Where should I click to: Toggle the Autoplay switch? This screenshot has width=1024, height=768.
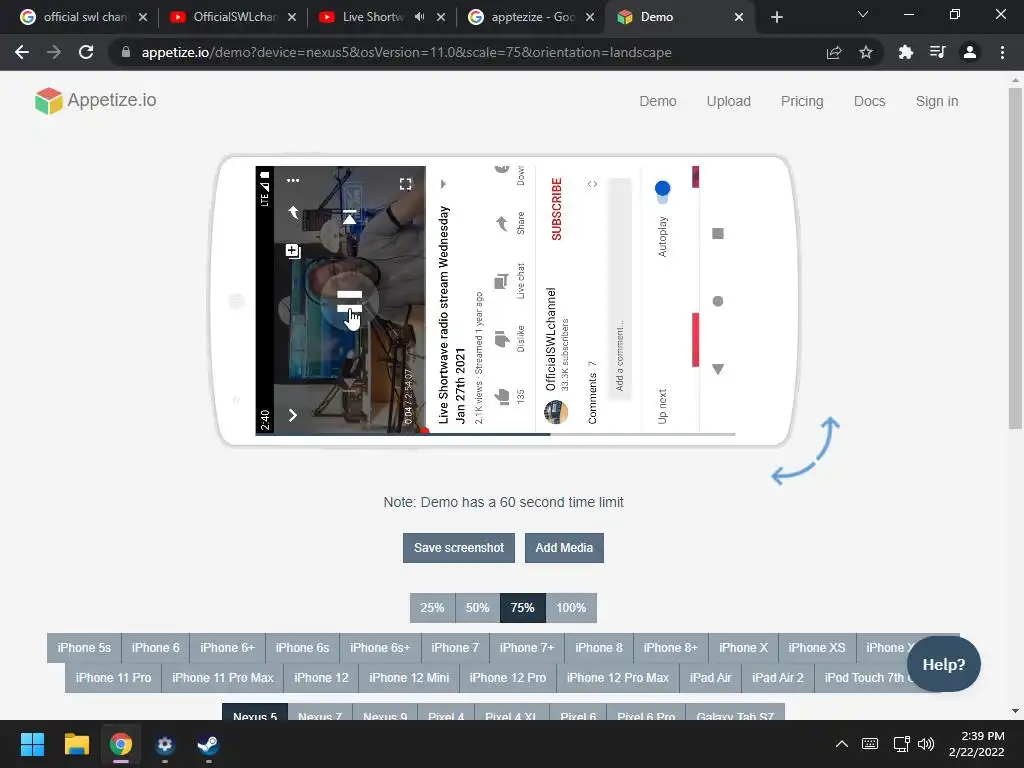tap(662, 191)
